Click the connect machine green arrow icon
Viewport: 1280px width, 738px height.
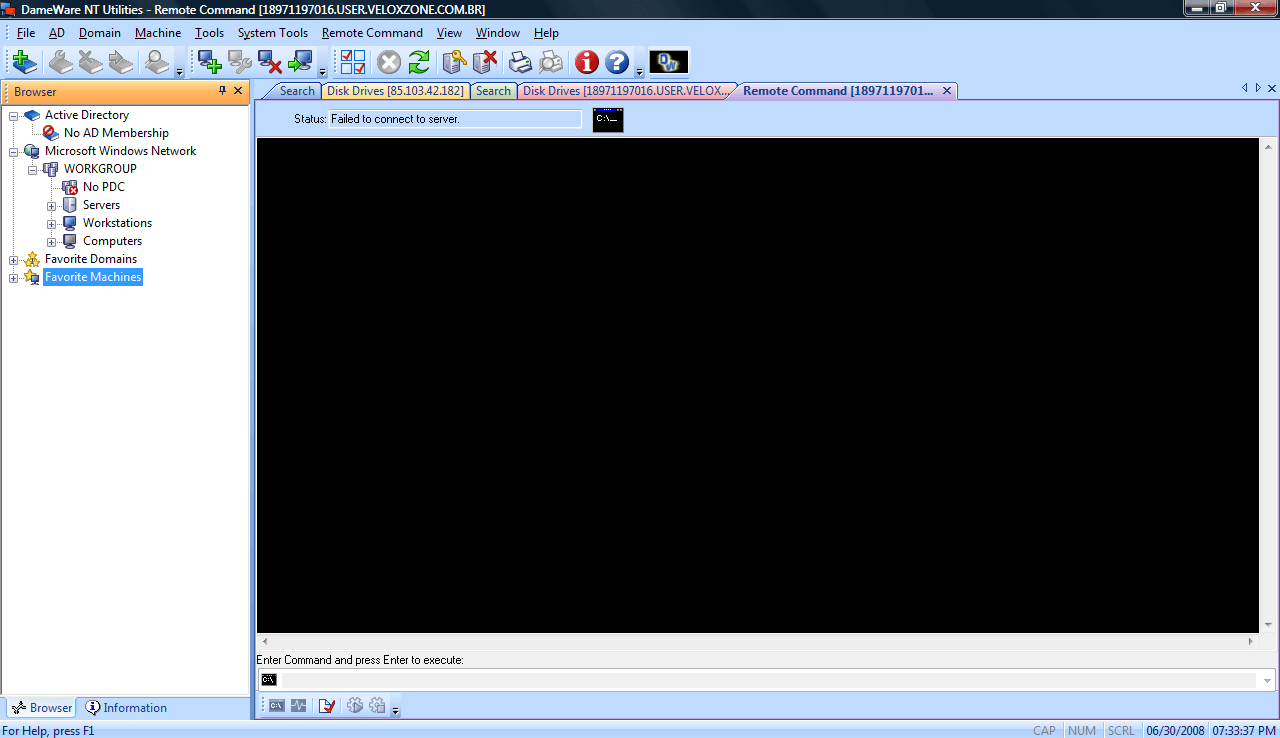(300, 63)
